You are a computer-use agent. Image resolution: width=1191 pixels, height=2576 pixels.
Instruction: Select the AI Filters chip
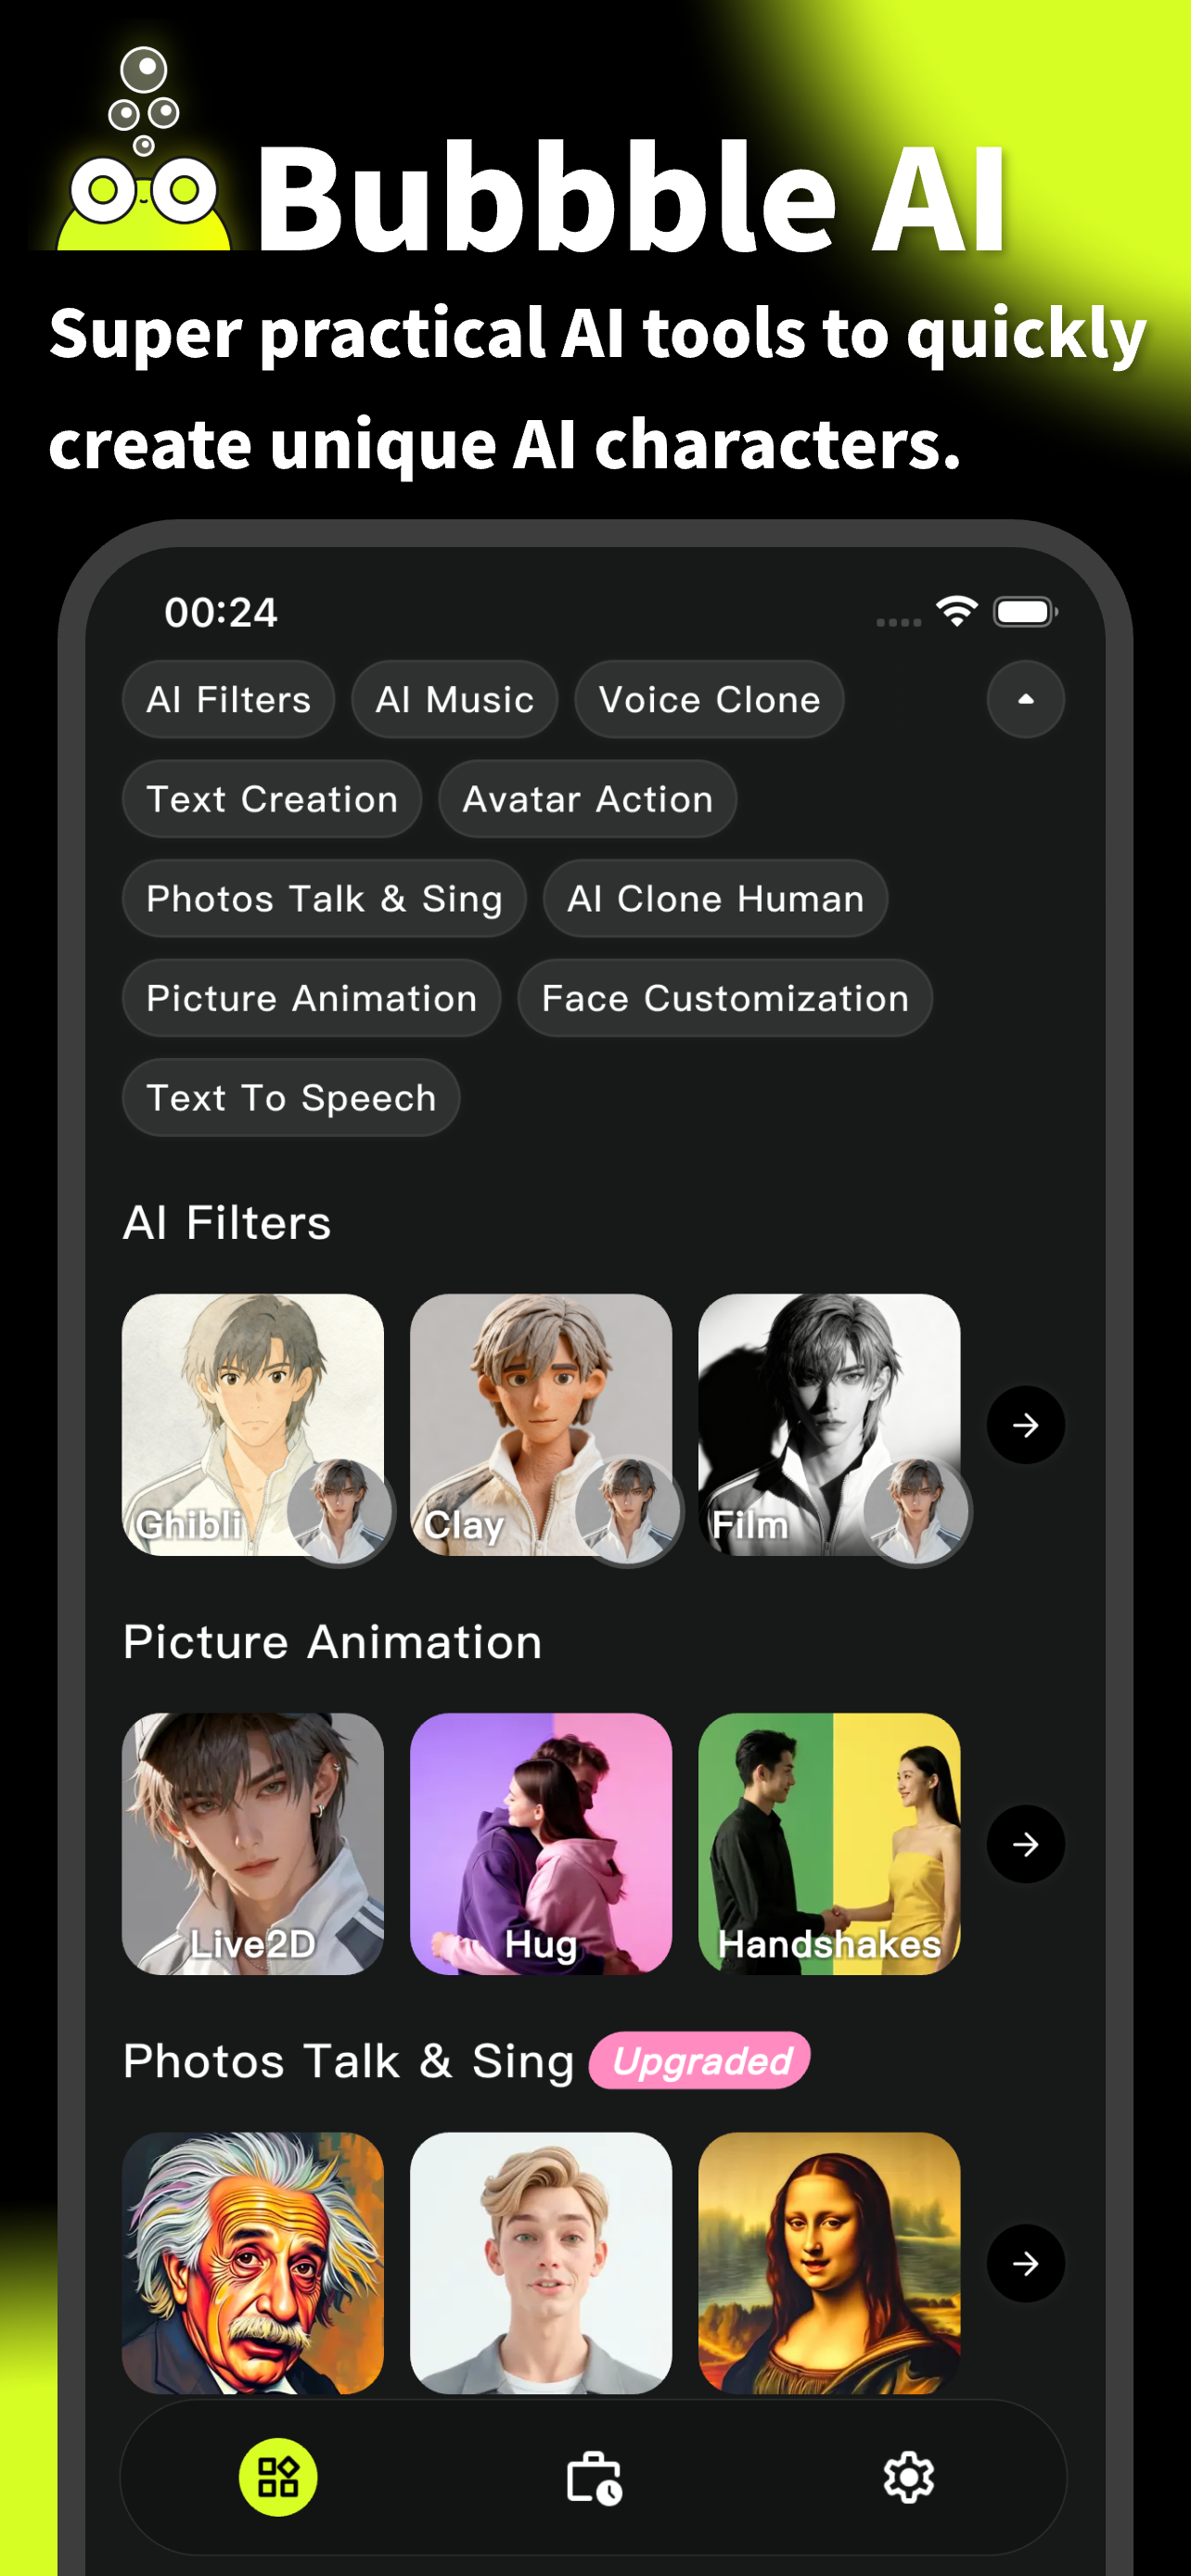(228, 699)
